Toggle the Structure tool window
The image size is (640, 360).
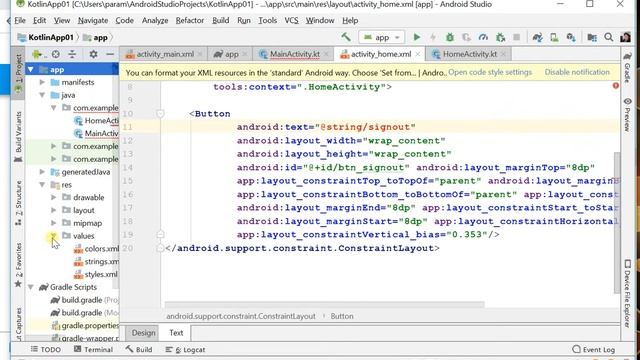(x=18, y=203)
